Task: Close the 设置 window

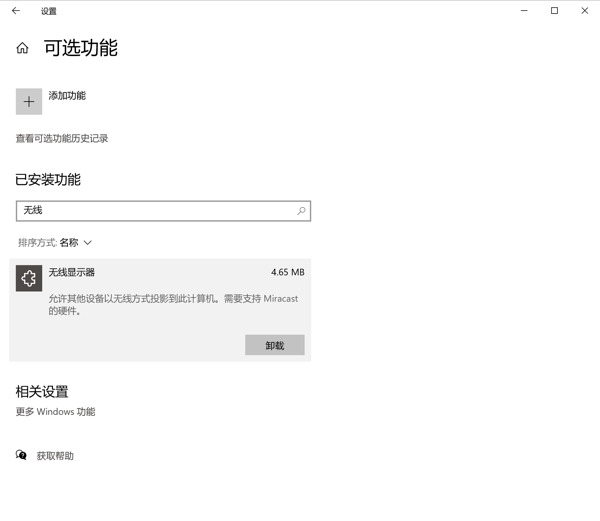Action: coord(583,11)
